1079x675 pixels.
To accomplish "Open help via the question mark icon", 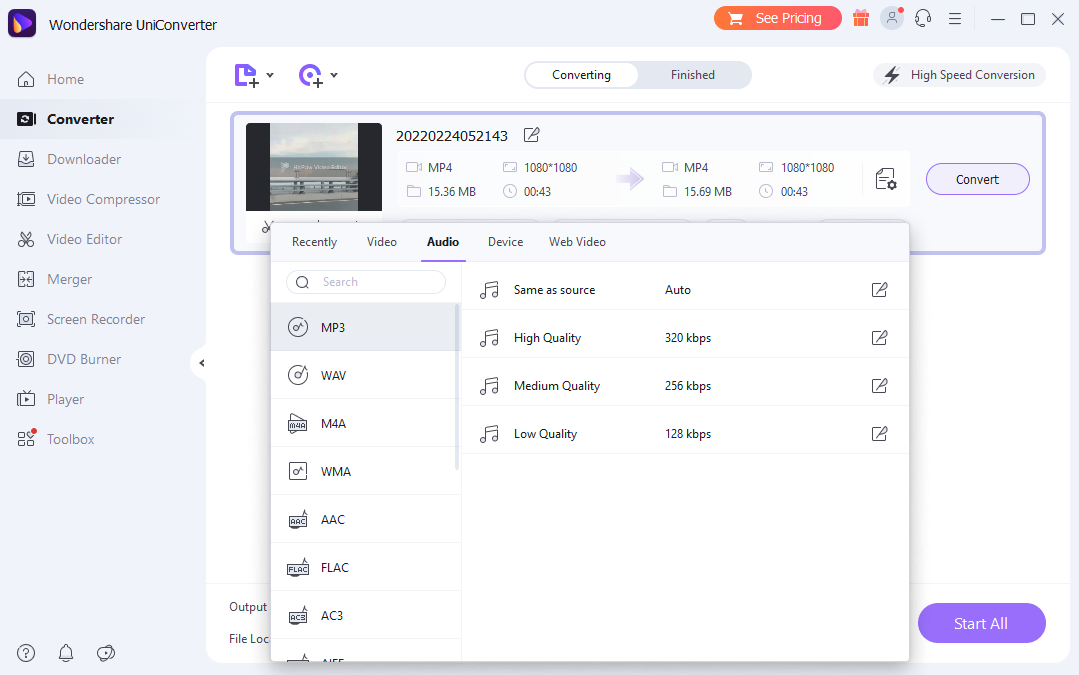I will tap(26, 653).
